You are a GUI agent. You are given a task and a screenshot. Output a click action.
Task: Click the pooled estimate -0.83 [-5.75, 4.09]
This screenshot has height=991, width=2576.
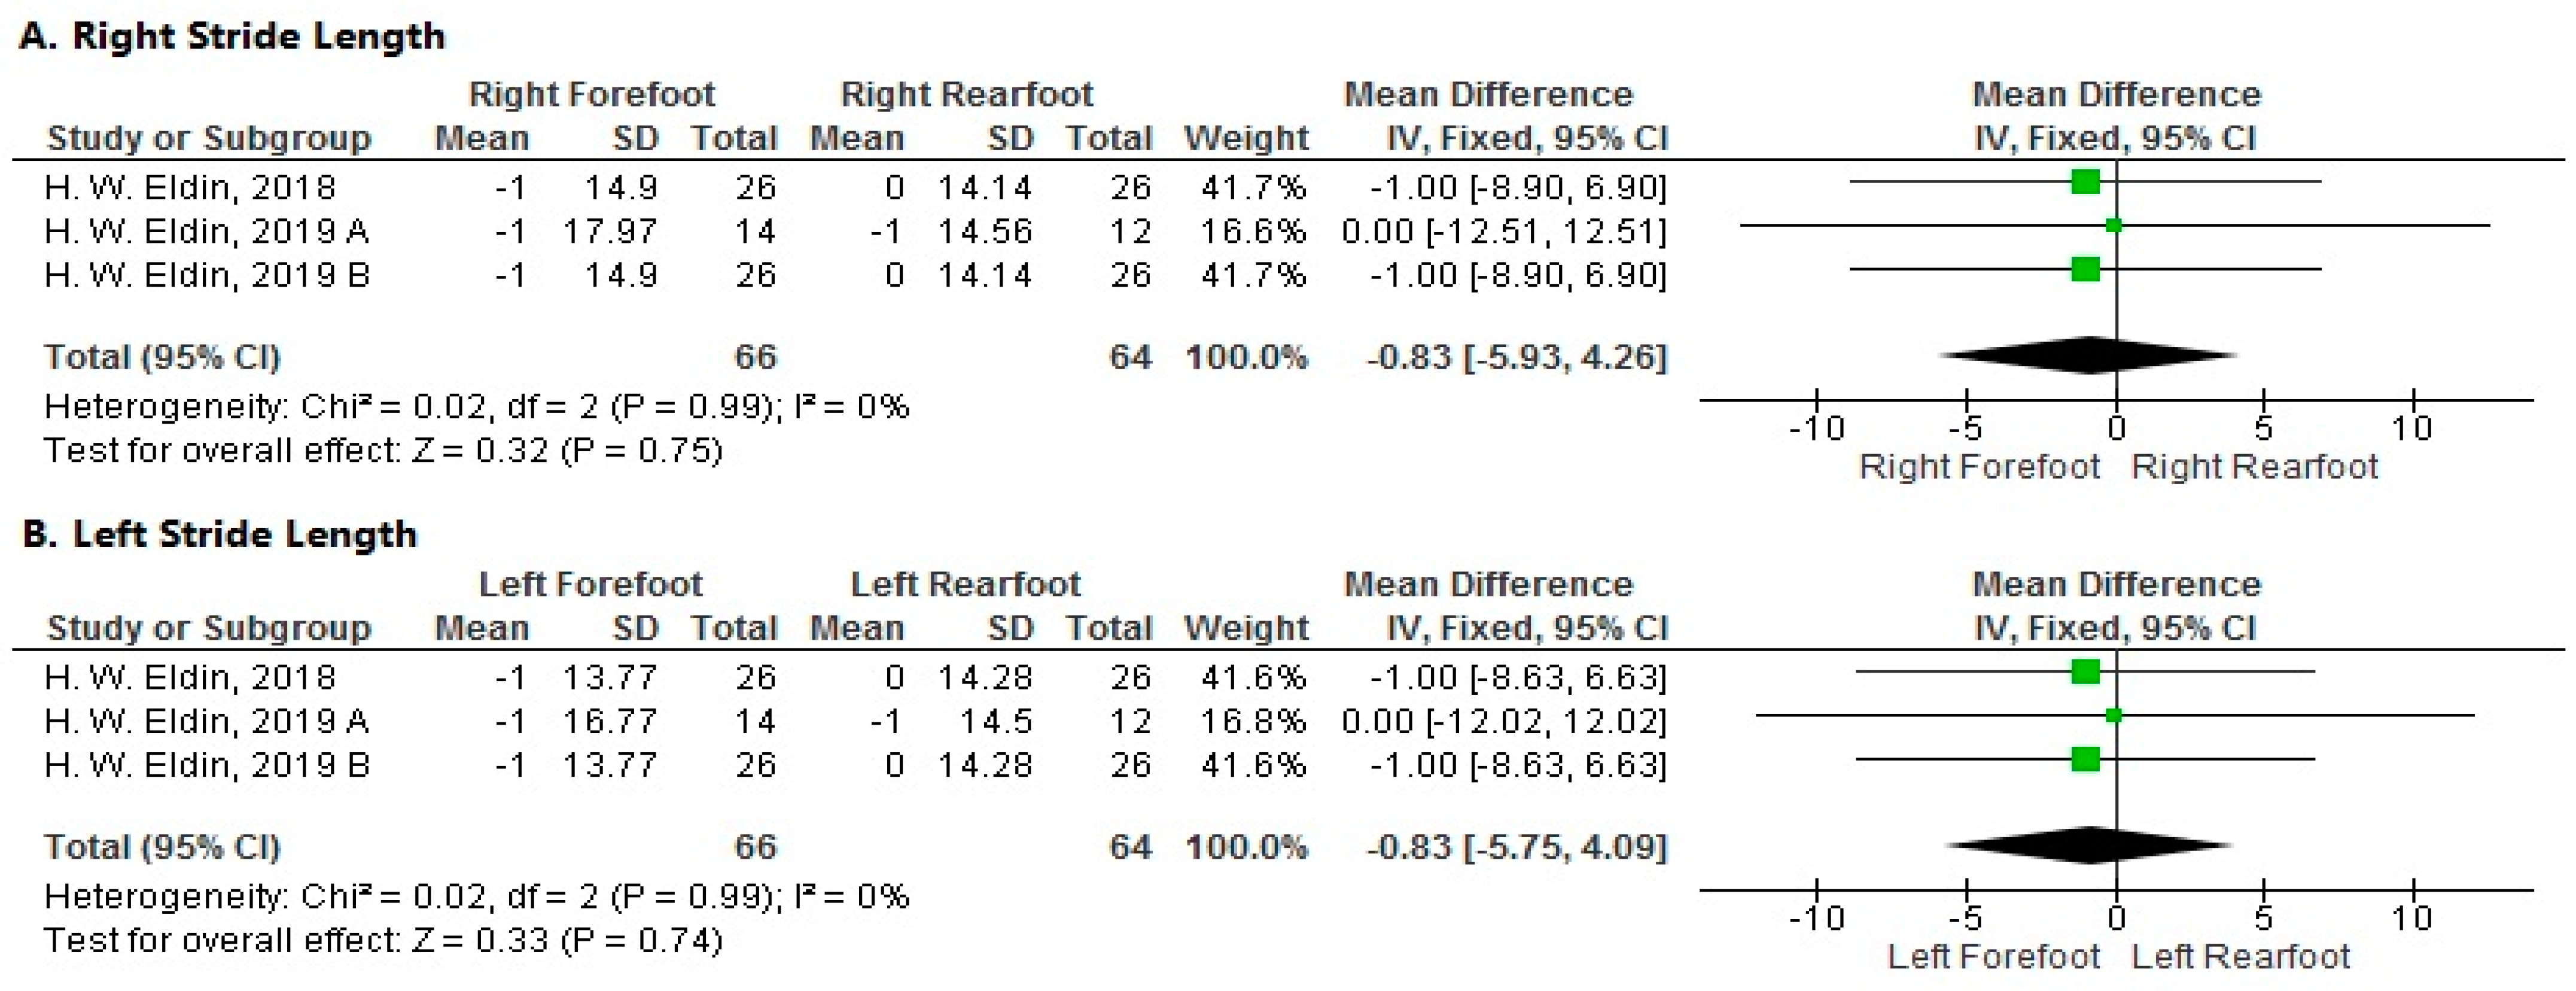point(1516,847)
